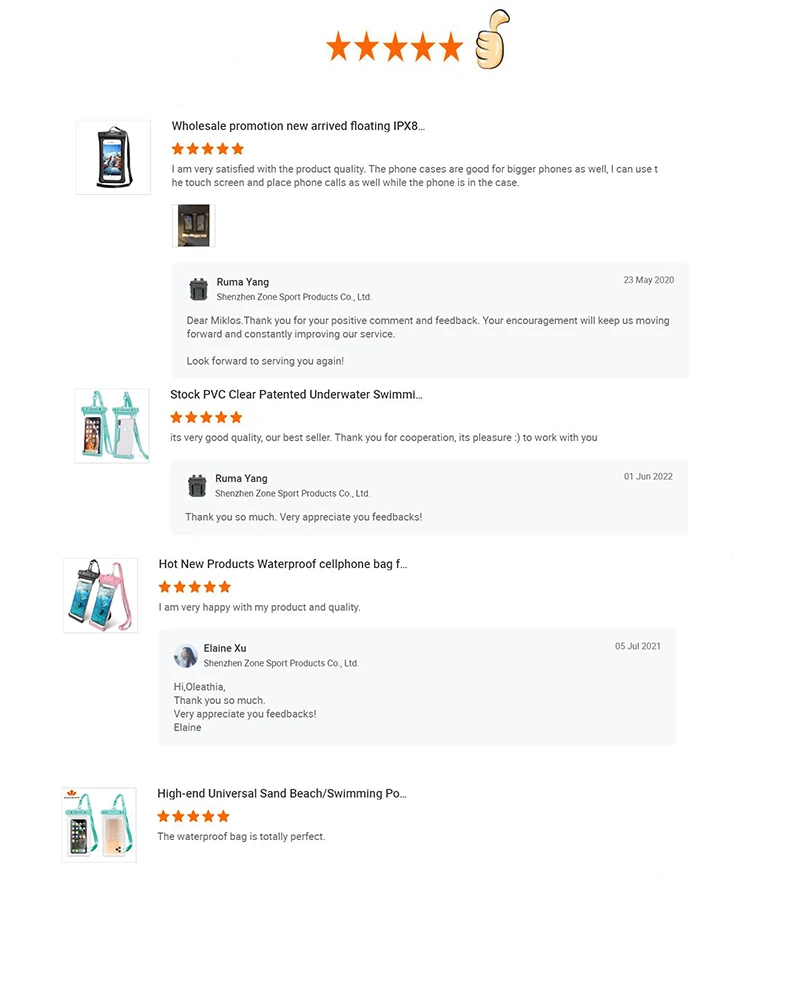Open 'Hot New Products Waterproof cellphone bag' title

(x=283, y=564)
